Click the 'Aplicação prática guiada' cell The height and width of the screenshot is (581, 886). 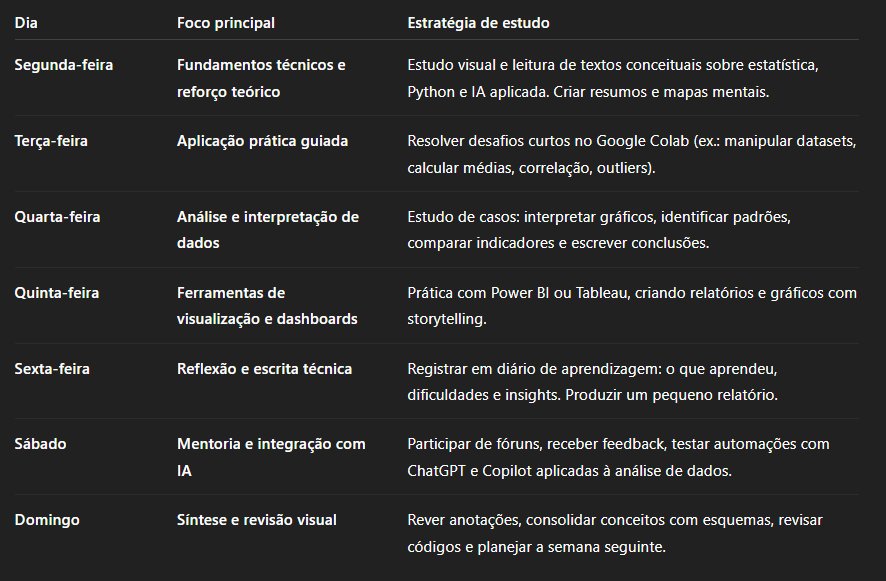(262, 141)
